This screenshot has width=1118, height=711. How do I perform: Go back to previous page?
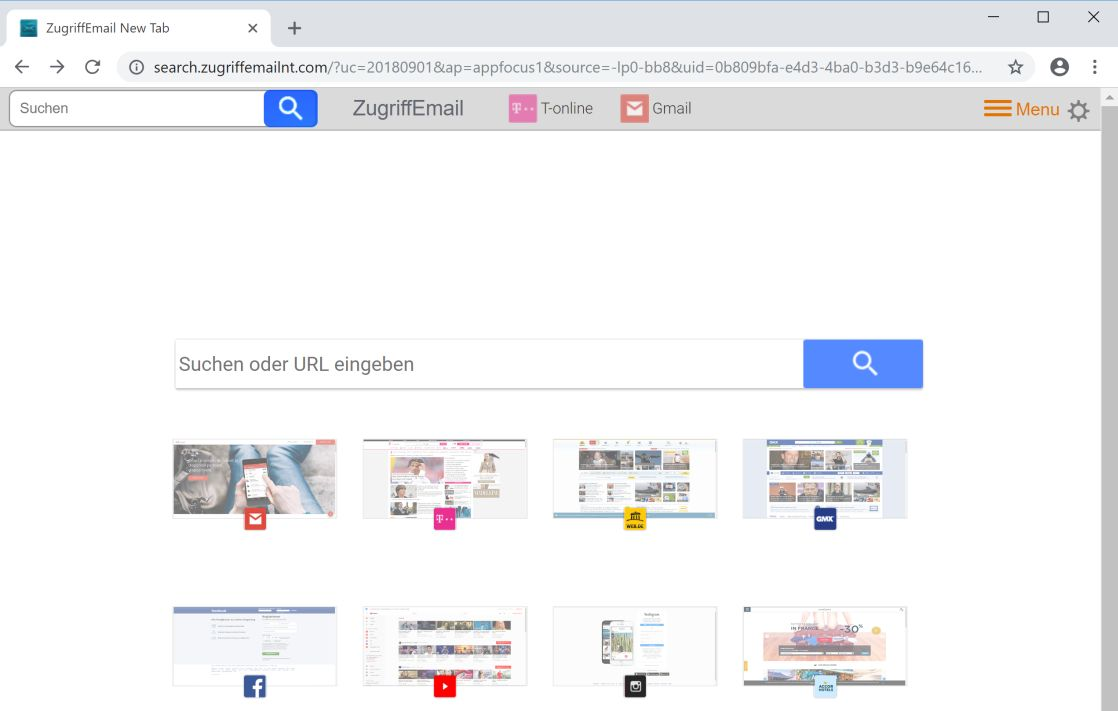[22, 67]
